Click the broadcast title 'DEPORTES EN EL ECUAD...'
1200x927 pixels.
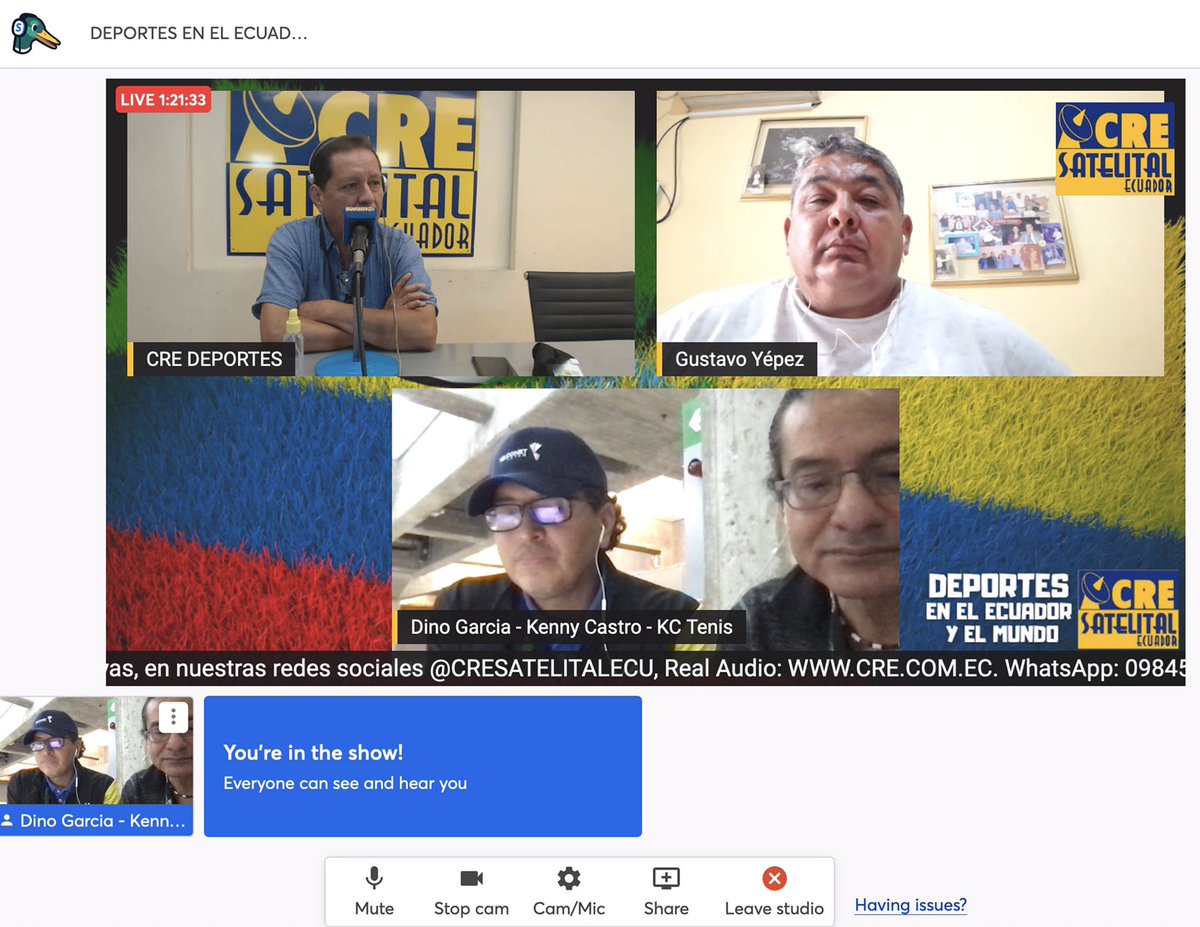point(198,33)
